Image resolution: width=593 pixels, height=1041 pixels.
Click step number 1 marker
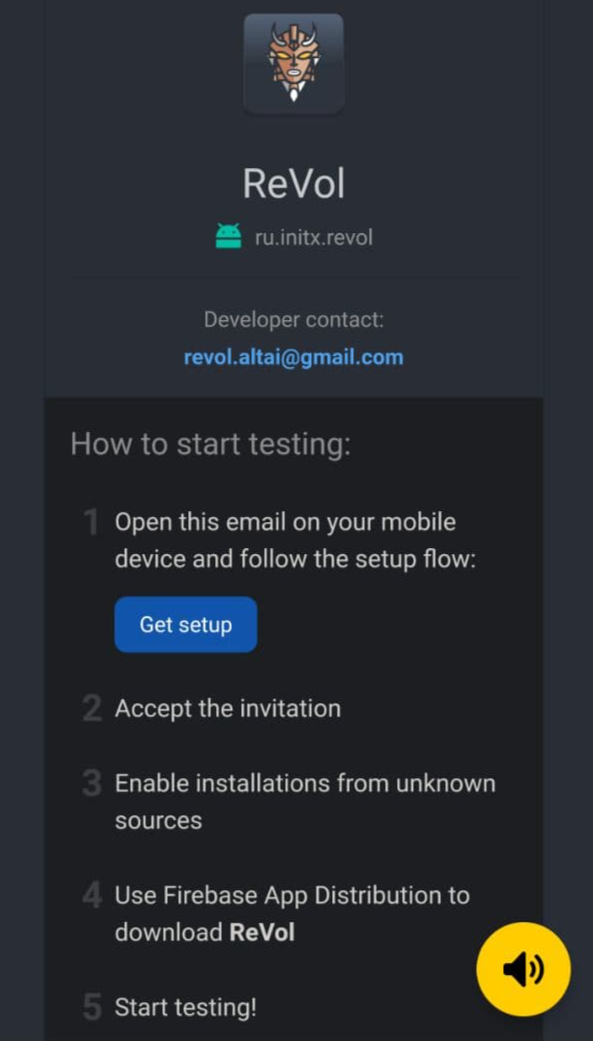click(92, 522)
